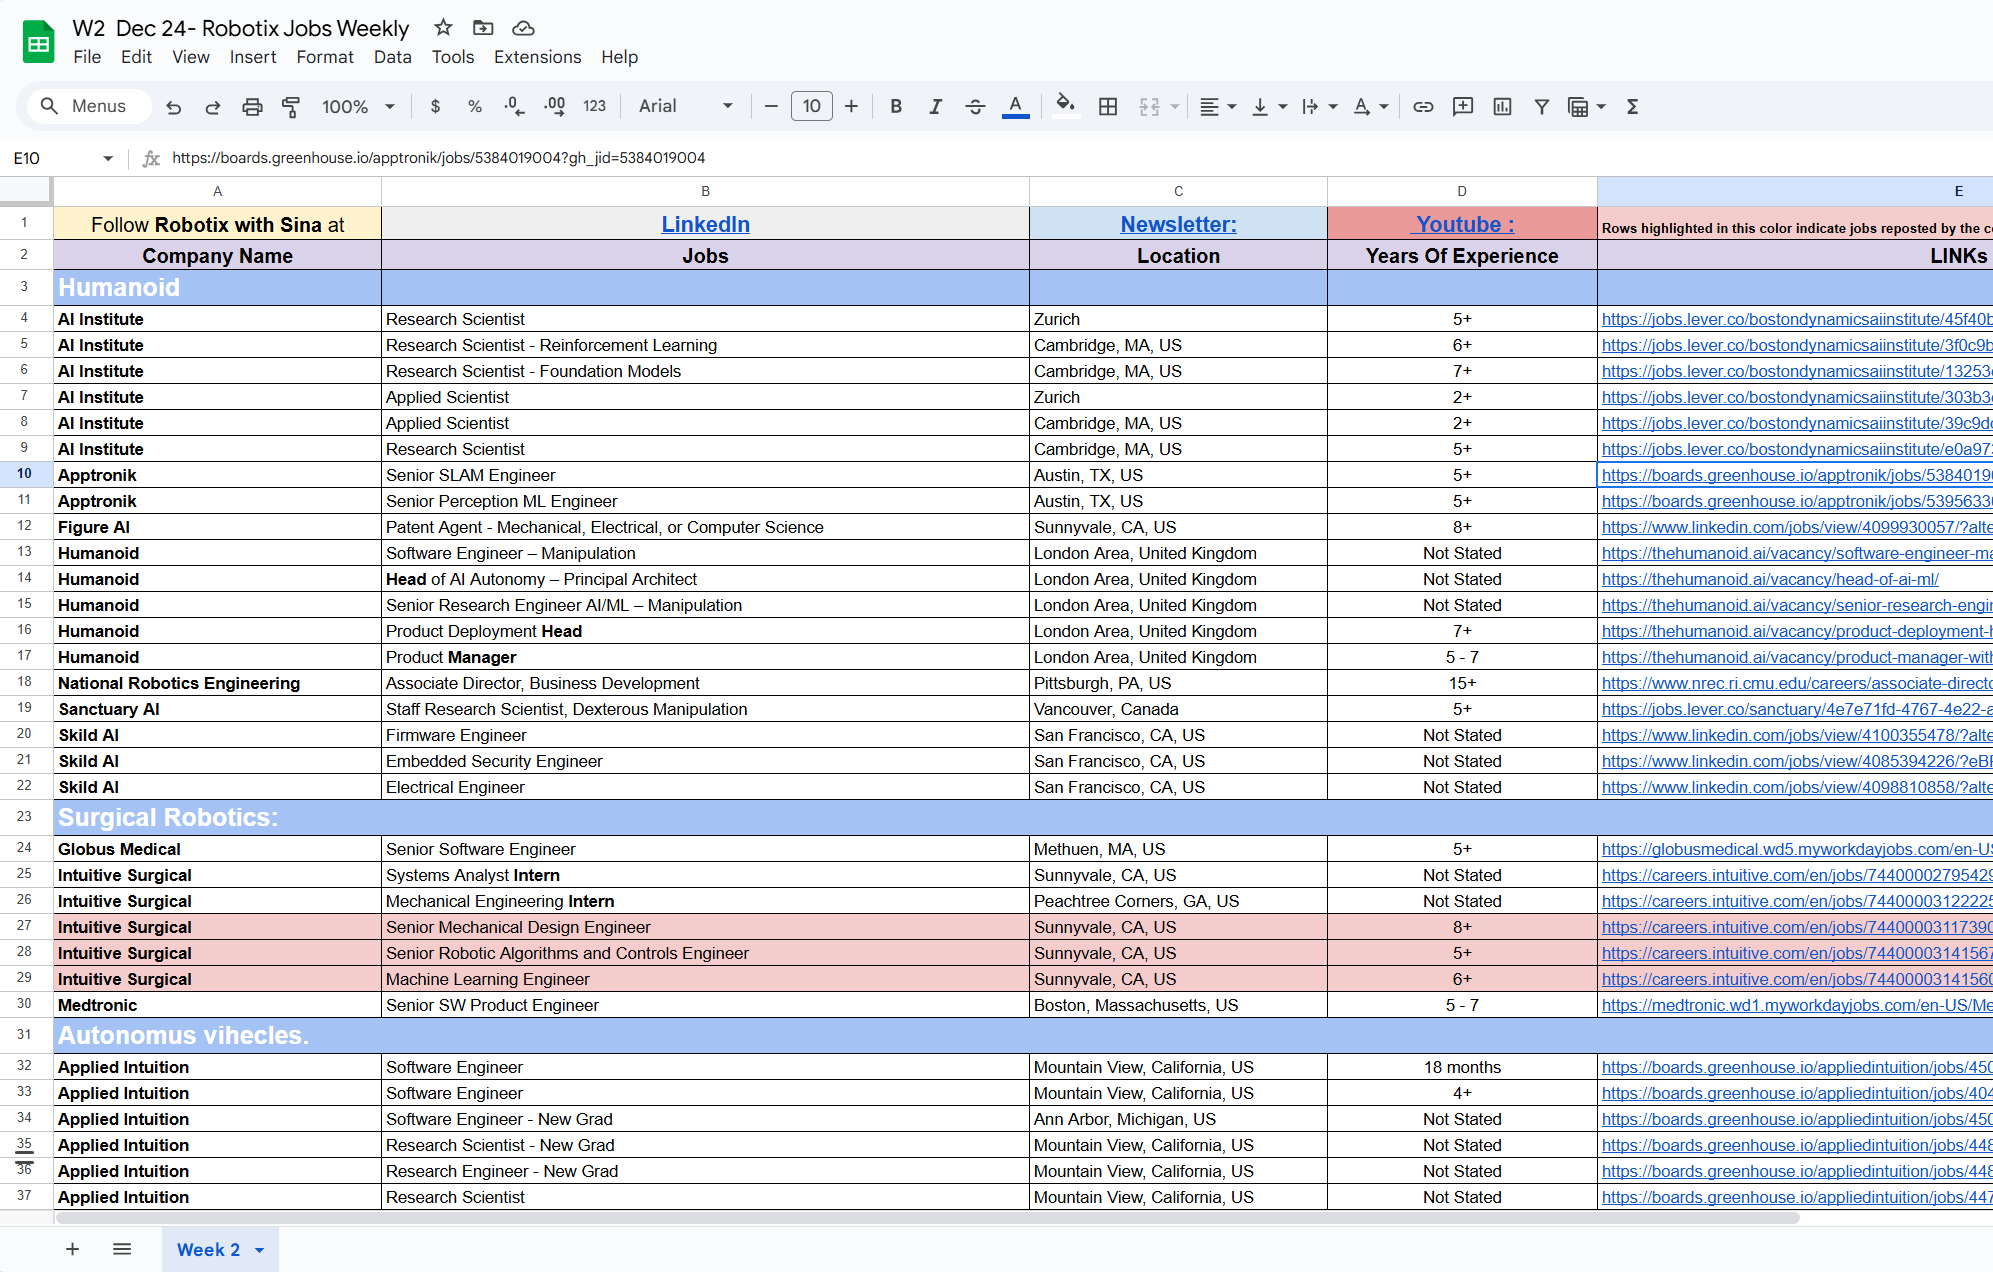This screenshot has height=1272, width=1993.
Task: Open the Edit menu
Action: (x=136, y=57)
